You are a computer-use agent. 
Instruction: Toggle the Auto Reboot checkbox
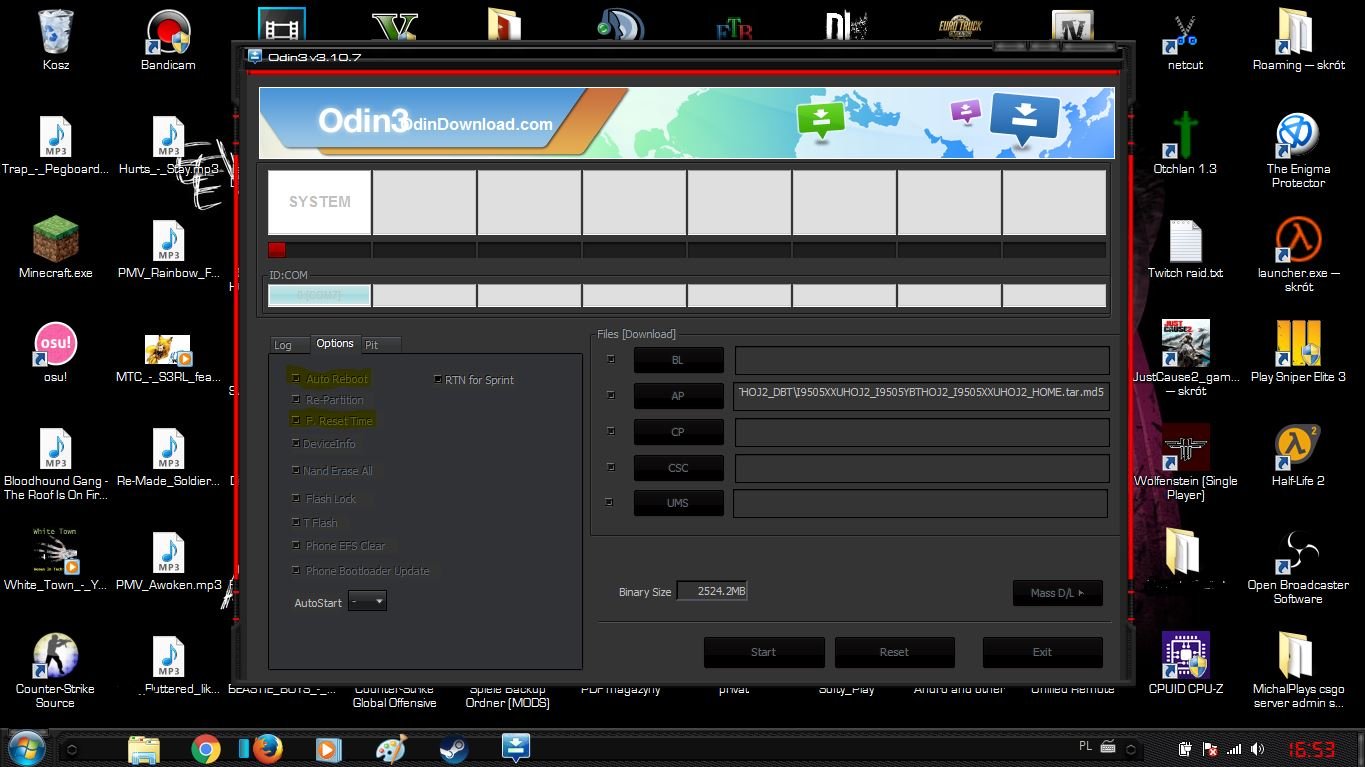coord(295,378)
